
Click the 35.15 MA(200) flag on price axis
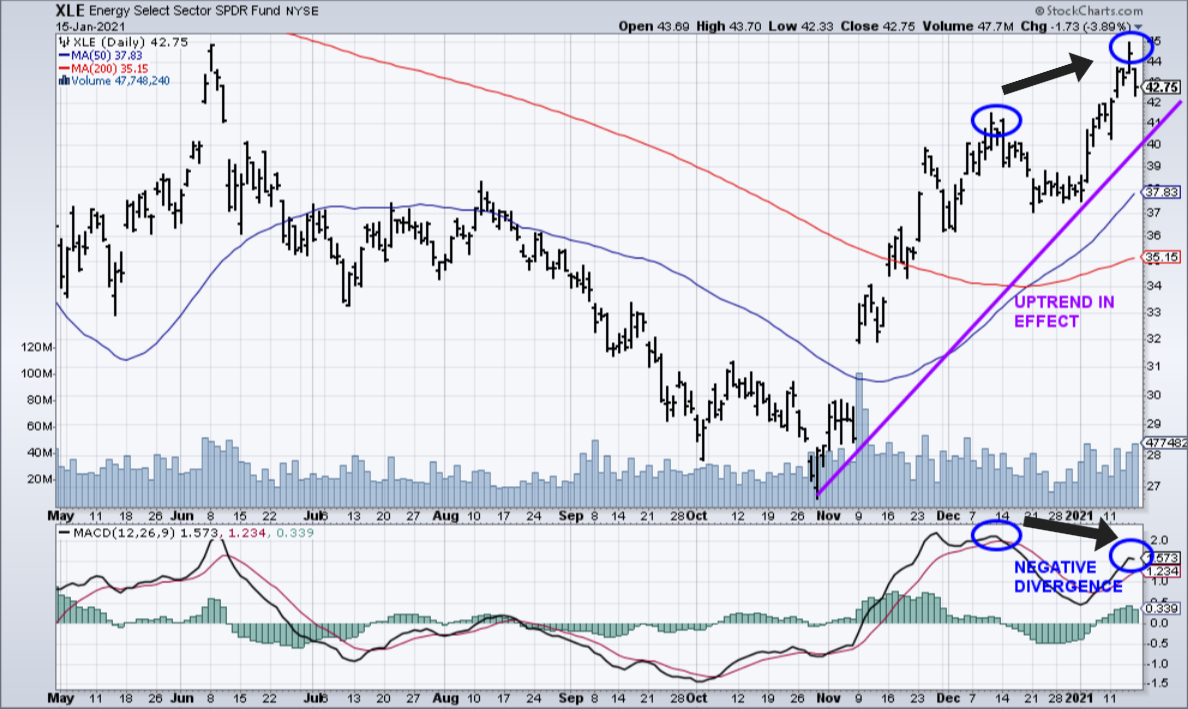point(1161,258)
